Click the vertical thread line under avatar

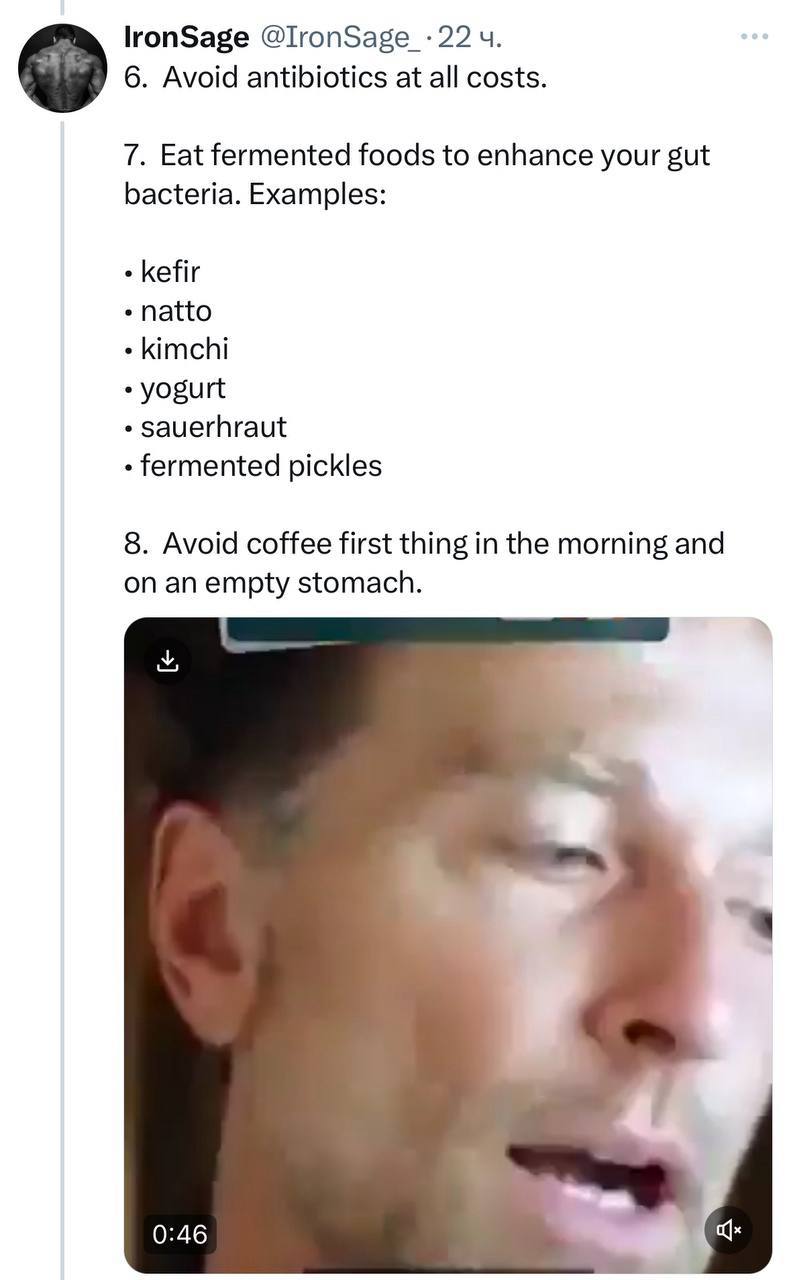62,600
